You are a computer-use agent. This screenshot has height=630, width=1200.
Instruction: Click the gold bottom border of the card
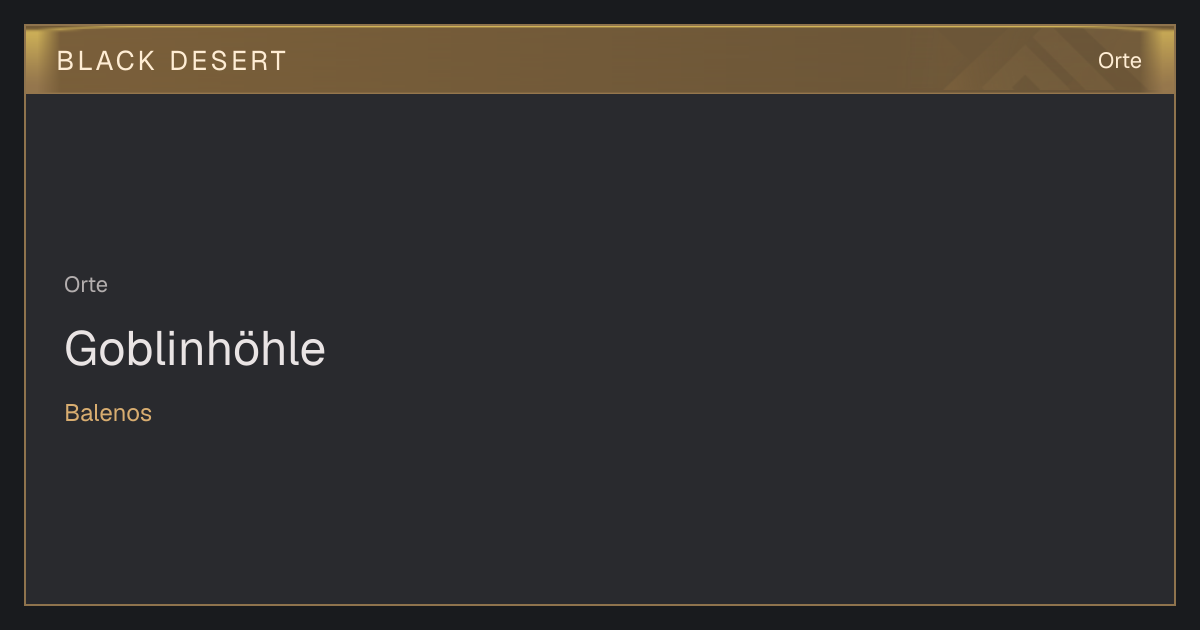coord(600,604)
